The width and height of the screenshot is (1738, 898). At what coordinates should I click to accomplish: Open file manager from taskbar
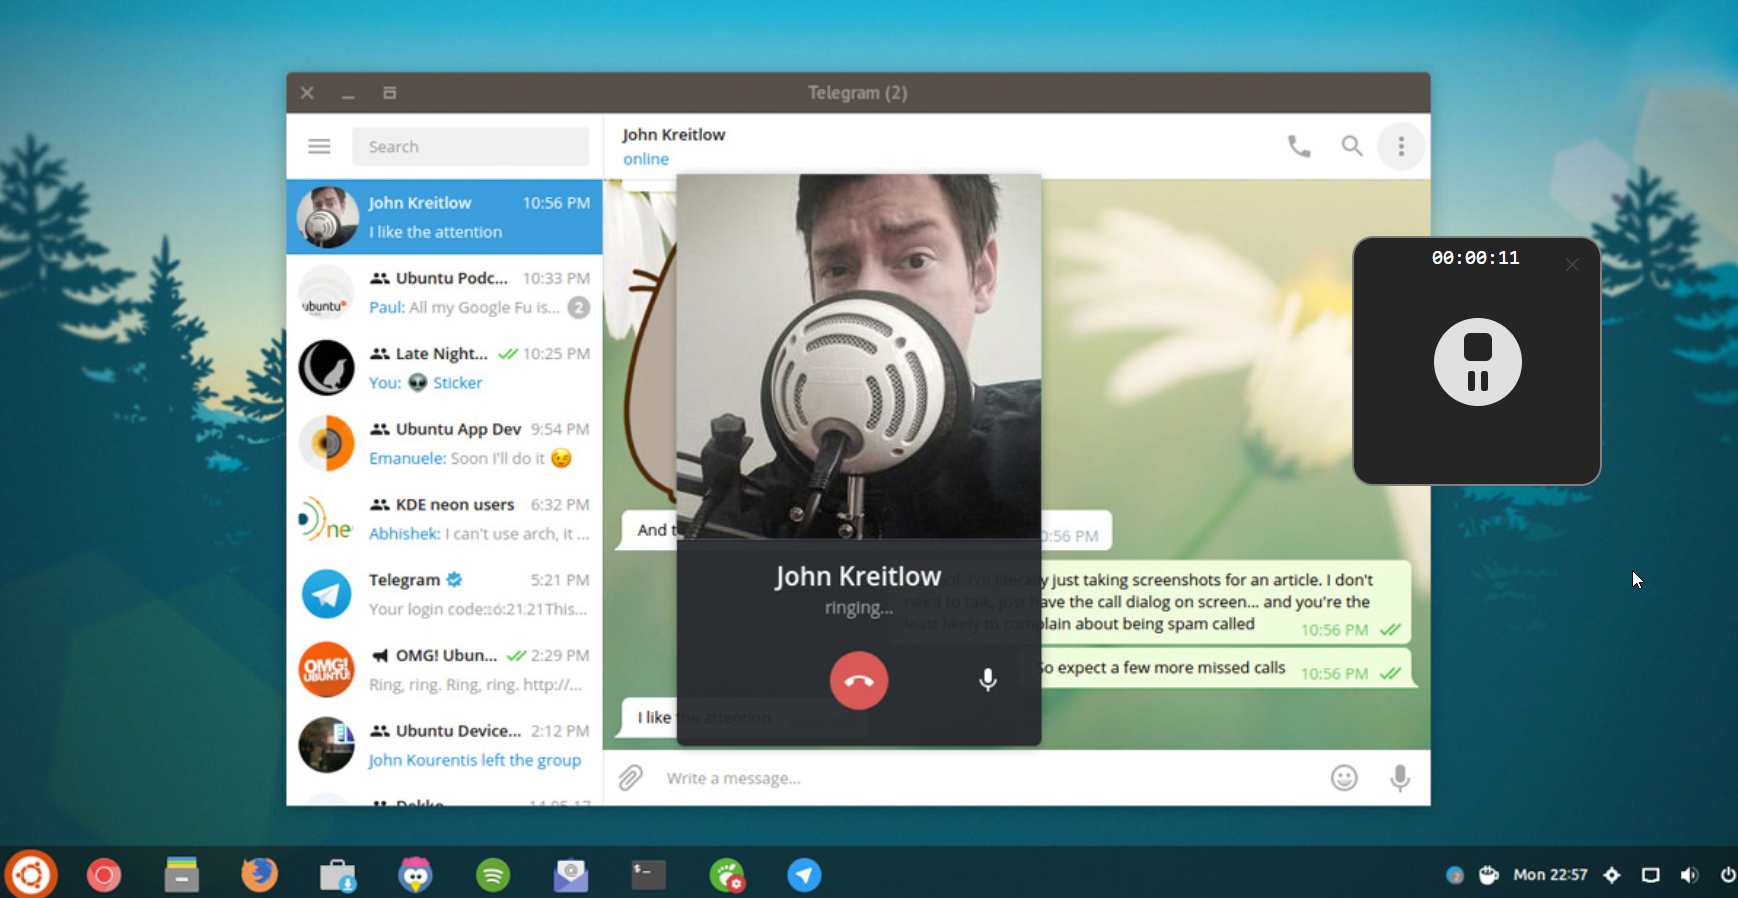point(182,875)
